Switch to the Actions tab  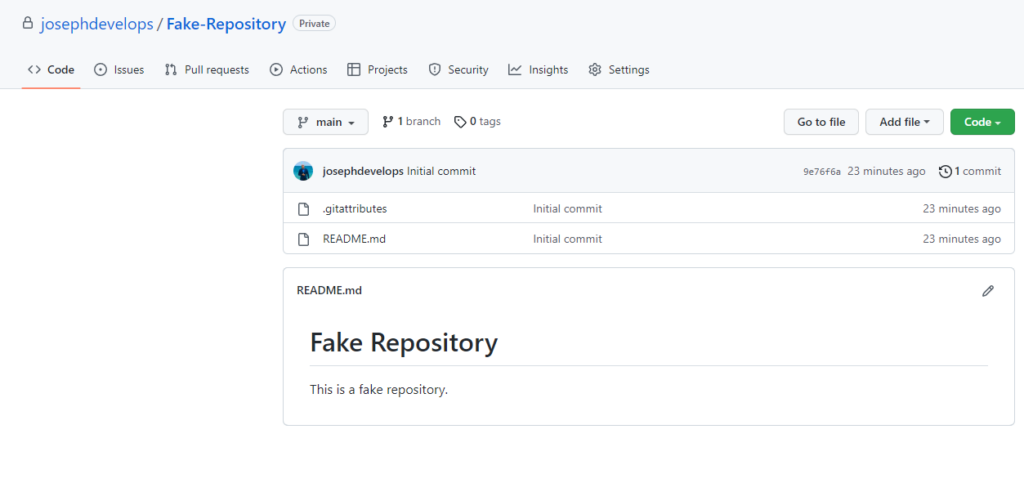298,70
